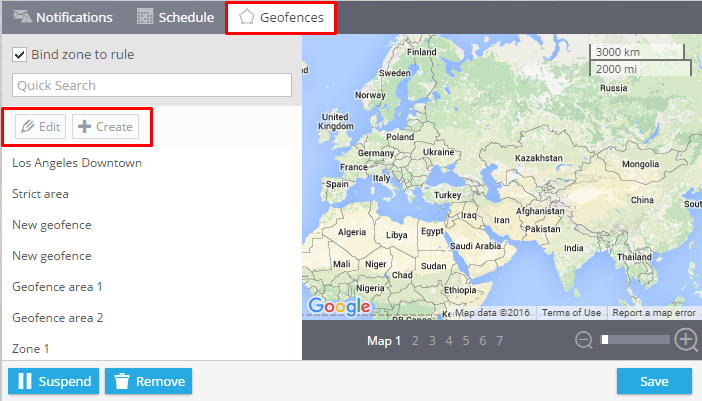Zoom in the map with plus magnifier
This screenshot has height=401, width=702.
[x=686, y=340]
